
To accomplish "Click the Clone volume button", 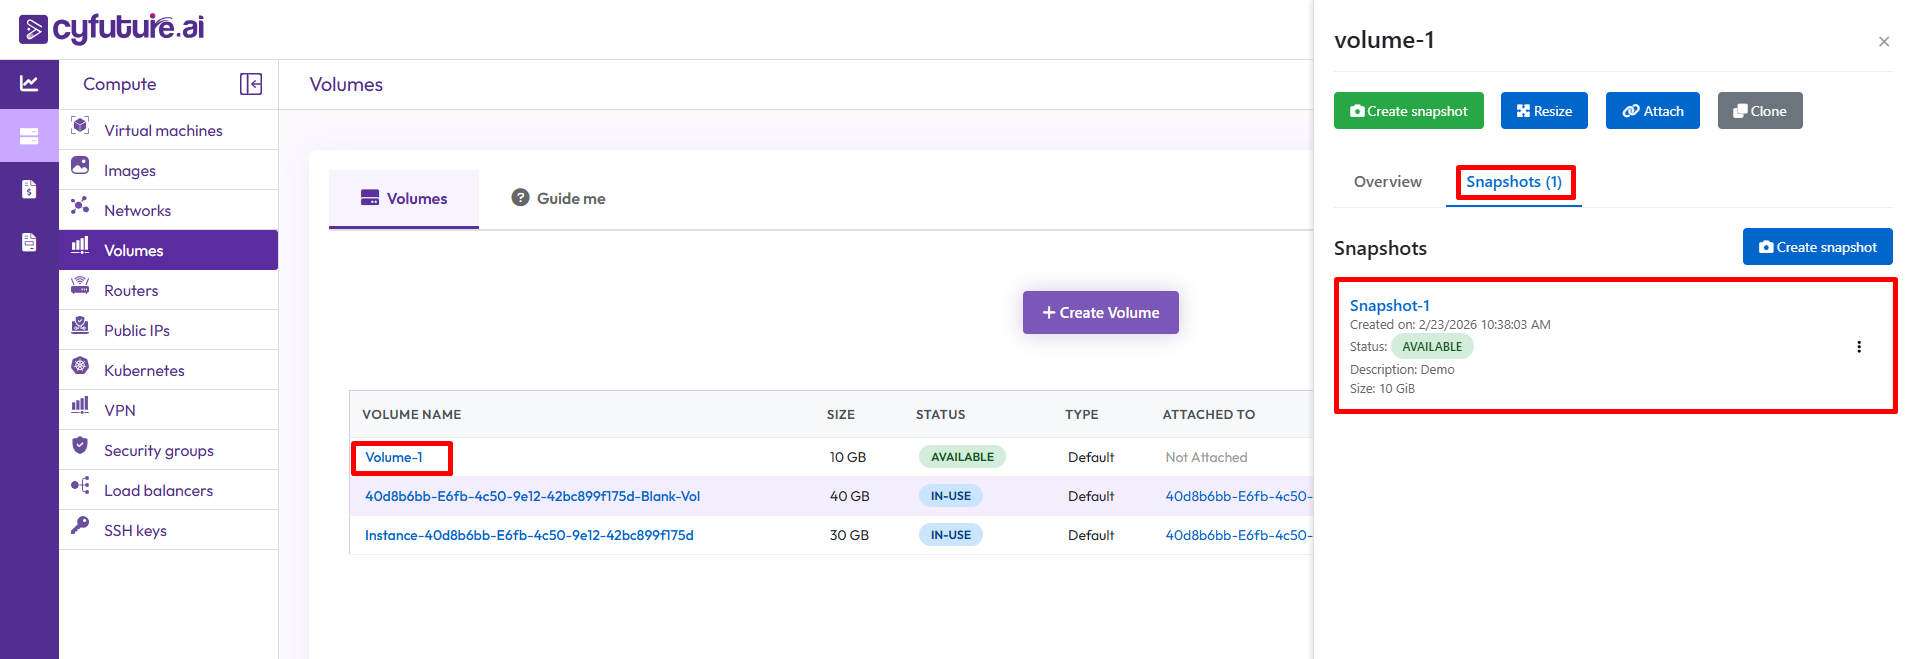I will [x=1759, y=111].
